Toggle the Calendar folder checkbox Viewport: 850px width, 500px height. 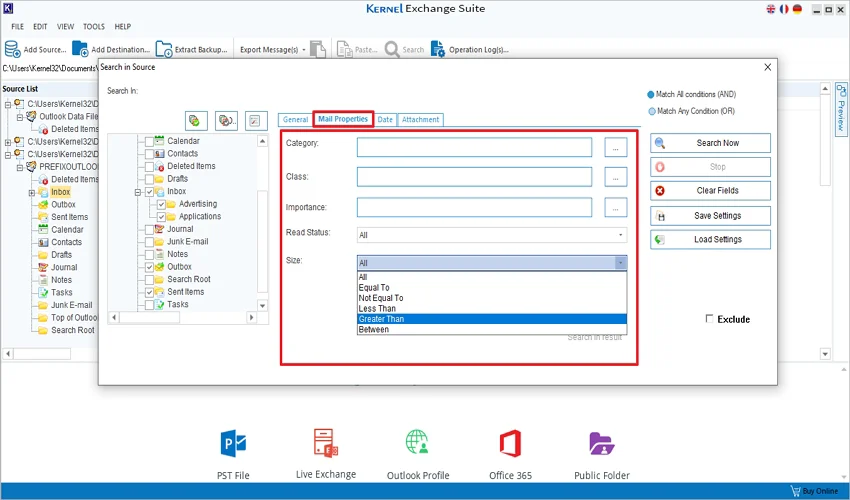(149, 141)
